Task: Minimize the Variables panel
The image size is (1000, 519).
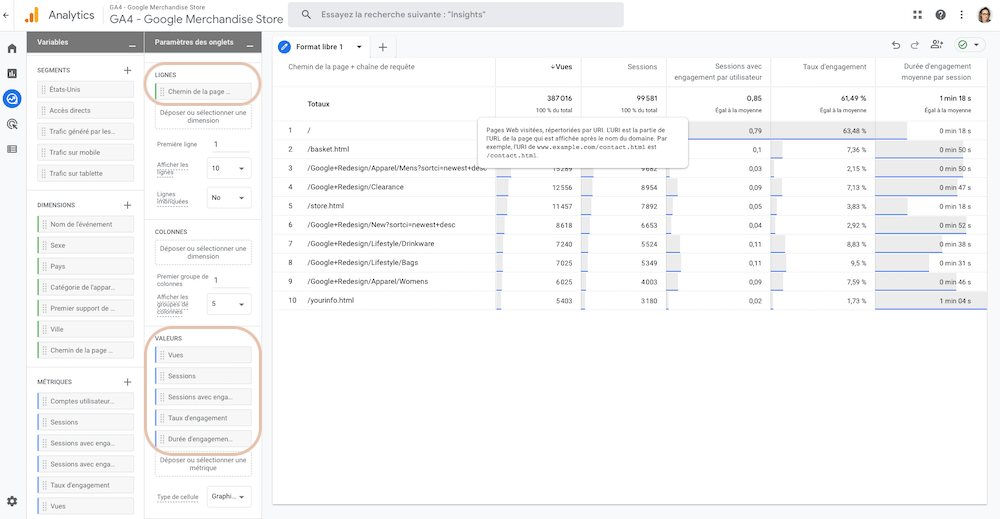Action: tap(132, 45)
